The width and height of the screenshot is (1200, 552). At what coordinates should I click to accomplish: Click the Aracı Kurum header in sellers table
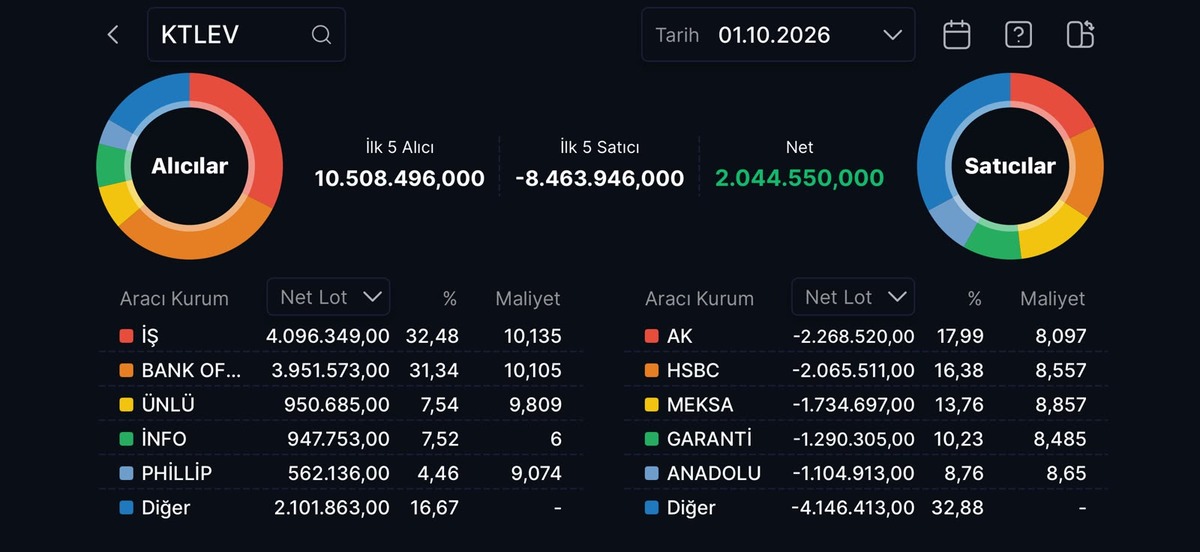(x=699, y=298)
